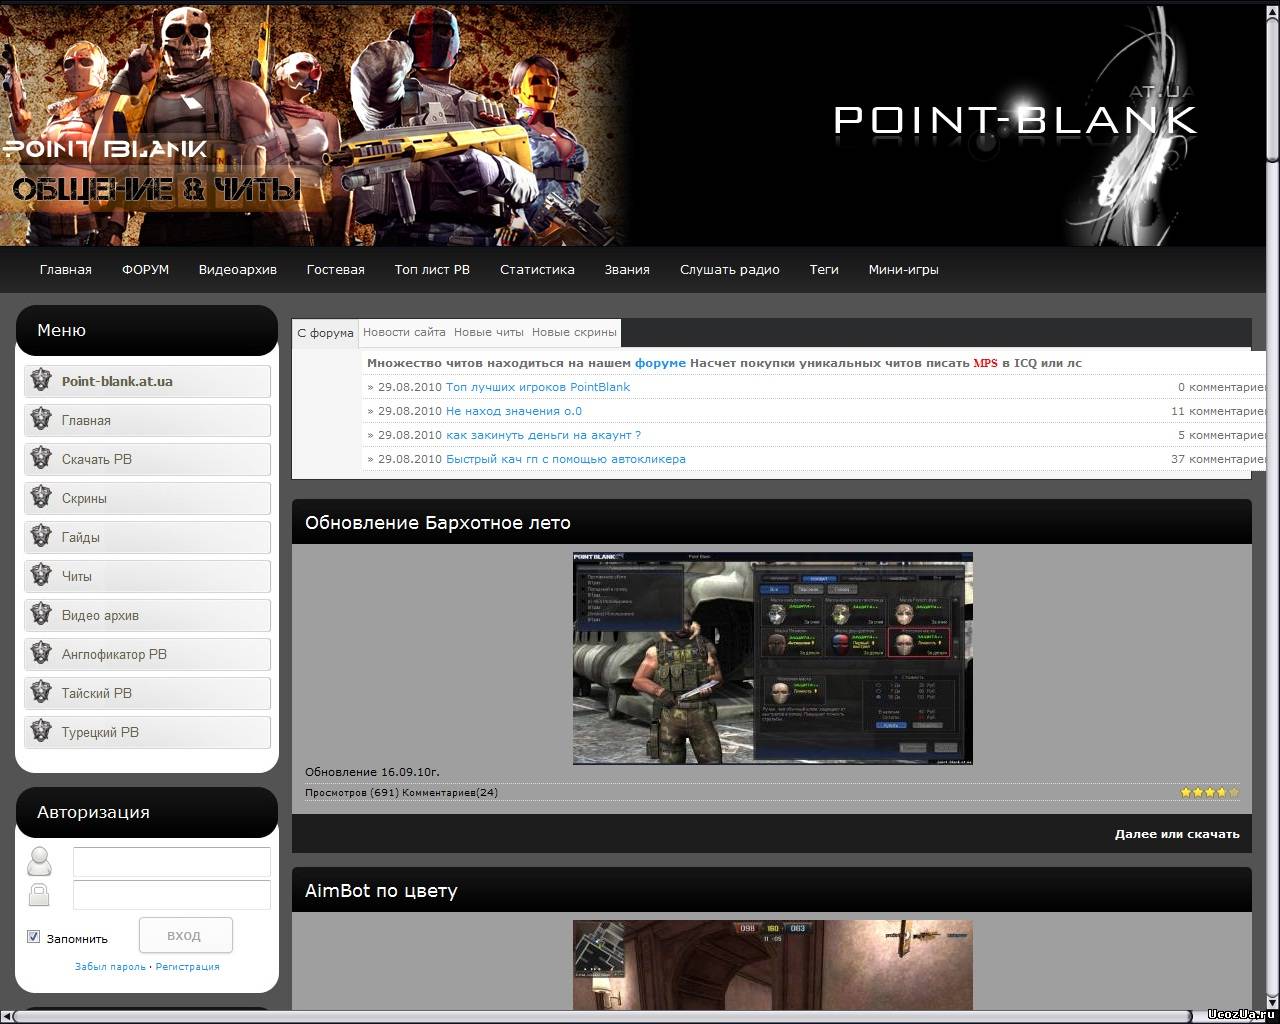This screenshot has height=1024, width=1280.
Task: Open Главная in the top navigation bar
Action: [x=66, y=269]
